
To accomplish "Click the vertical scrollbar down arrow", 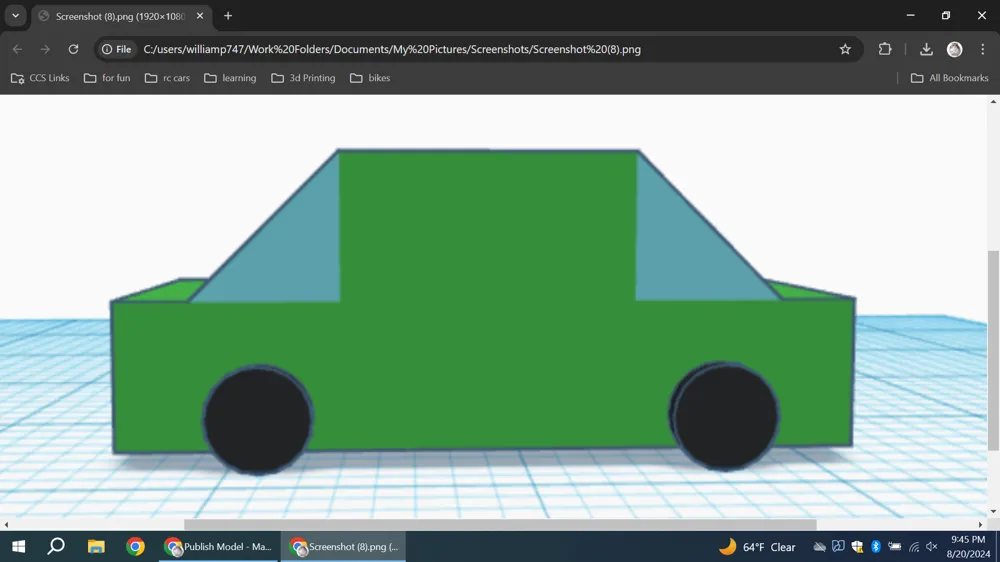I will [x=993, y=512].
